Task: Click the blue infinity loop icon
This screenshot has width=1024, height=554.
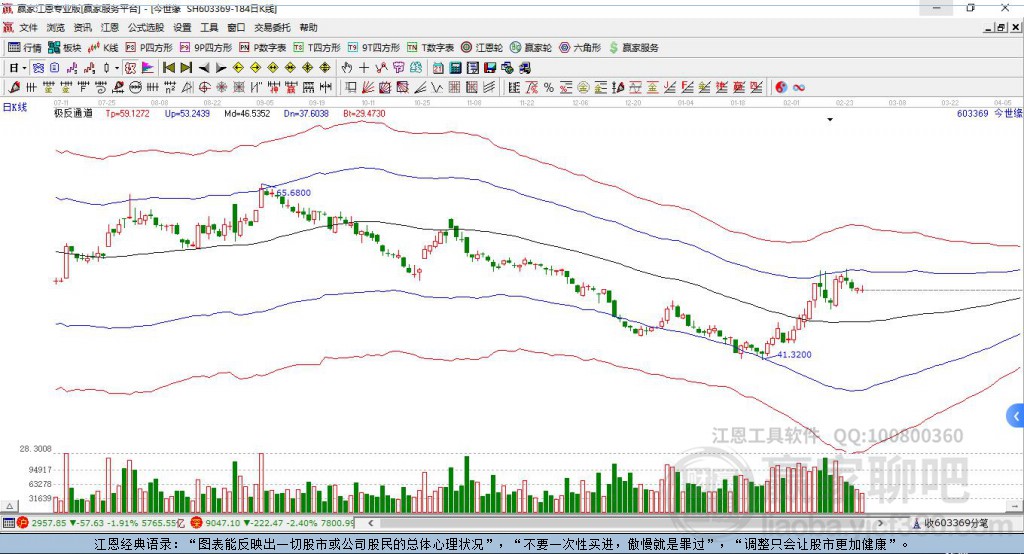Action: click(799, 88)
